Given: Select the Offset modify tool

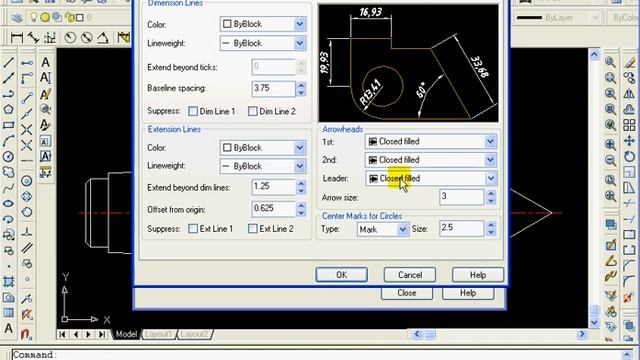Looking at the screenshot, I should click(x=629, y=109).
